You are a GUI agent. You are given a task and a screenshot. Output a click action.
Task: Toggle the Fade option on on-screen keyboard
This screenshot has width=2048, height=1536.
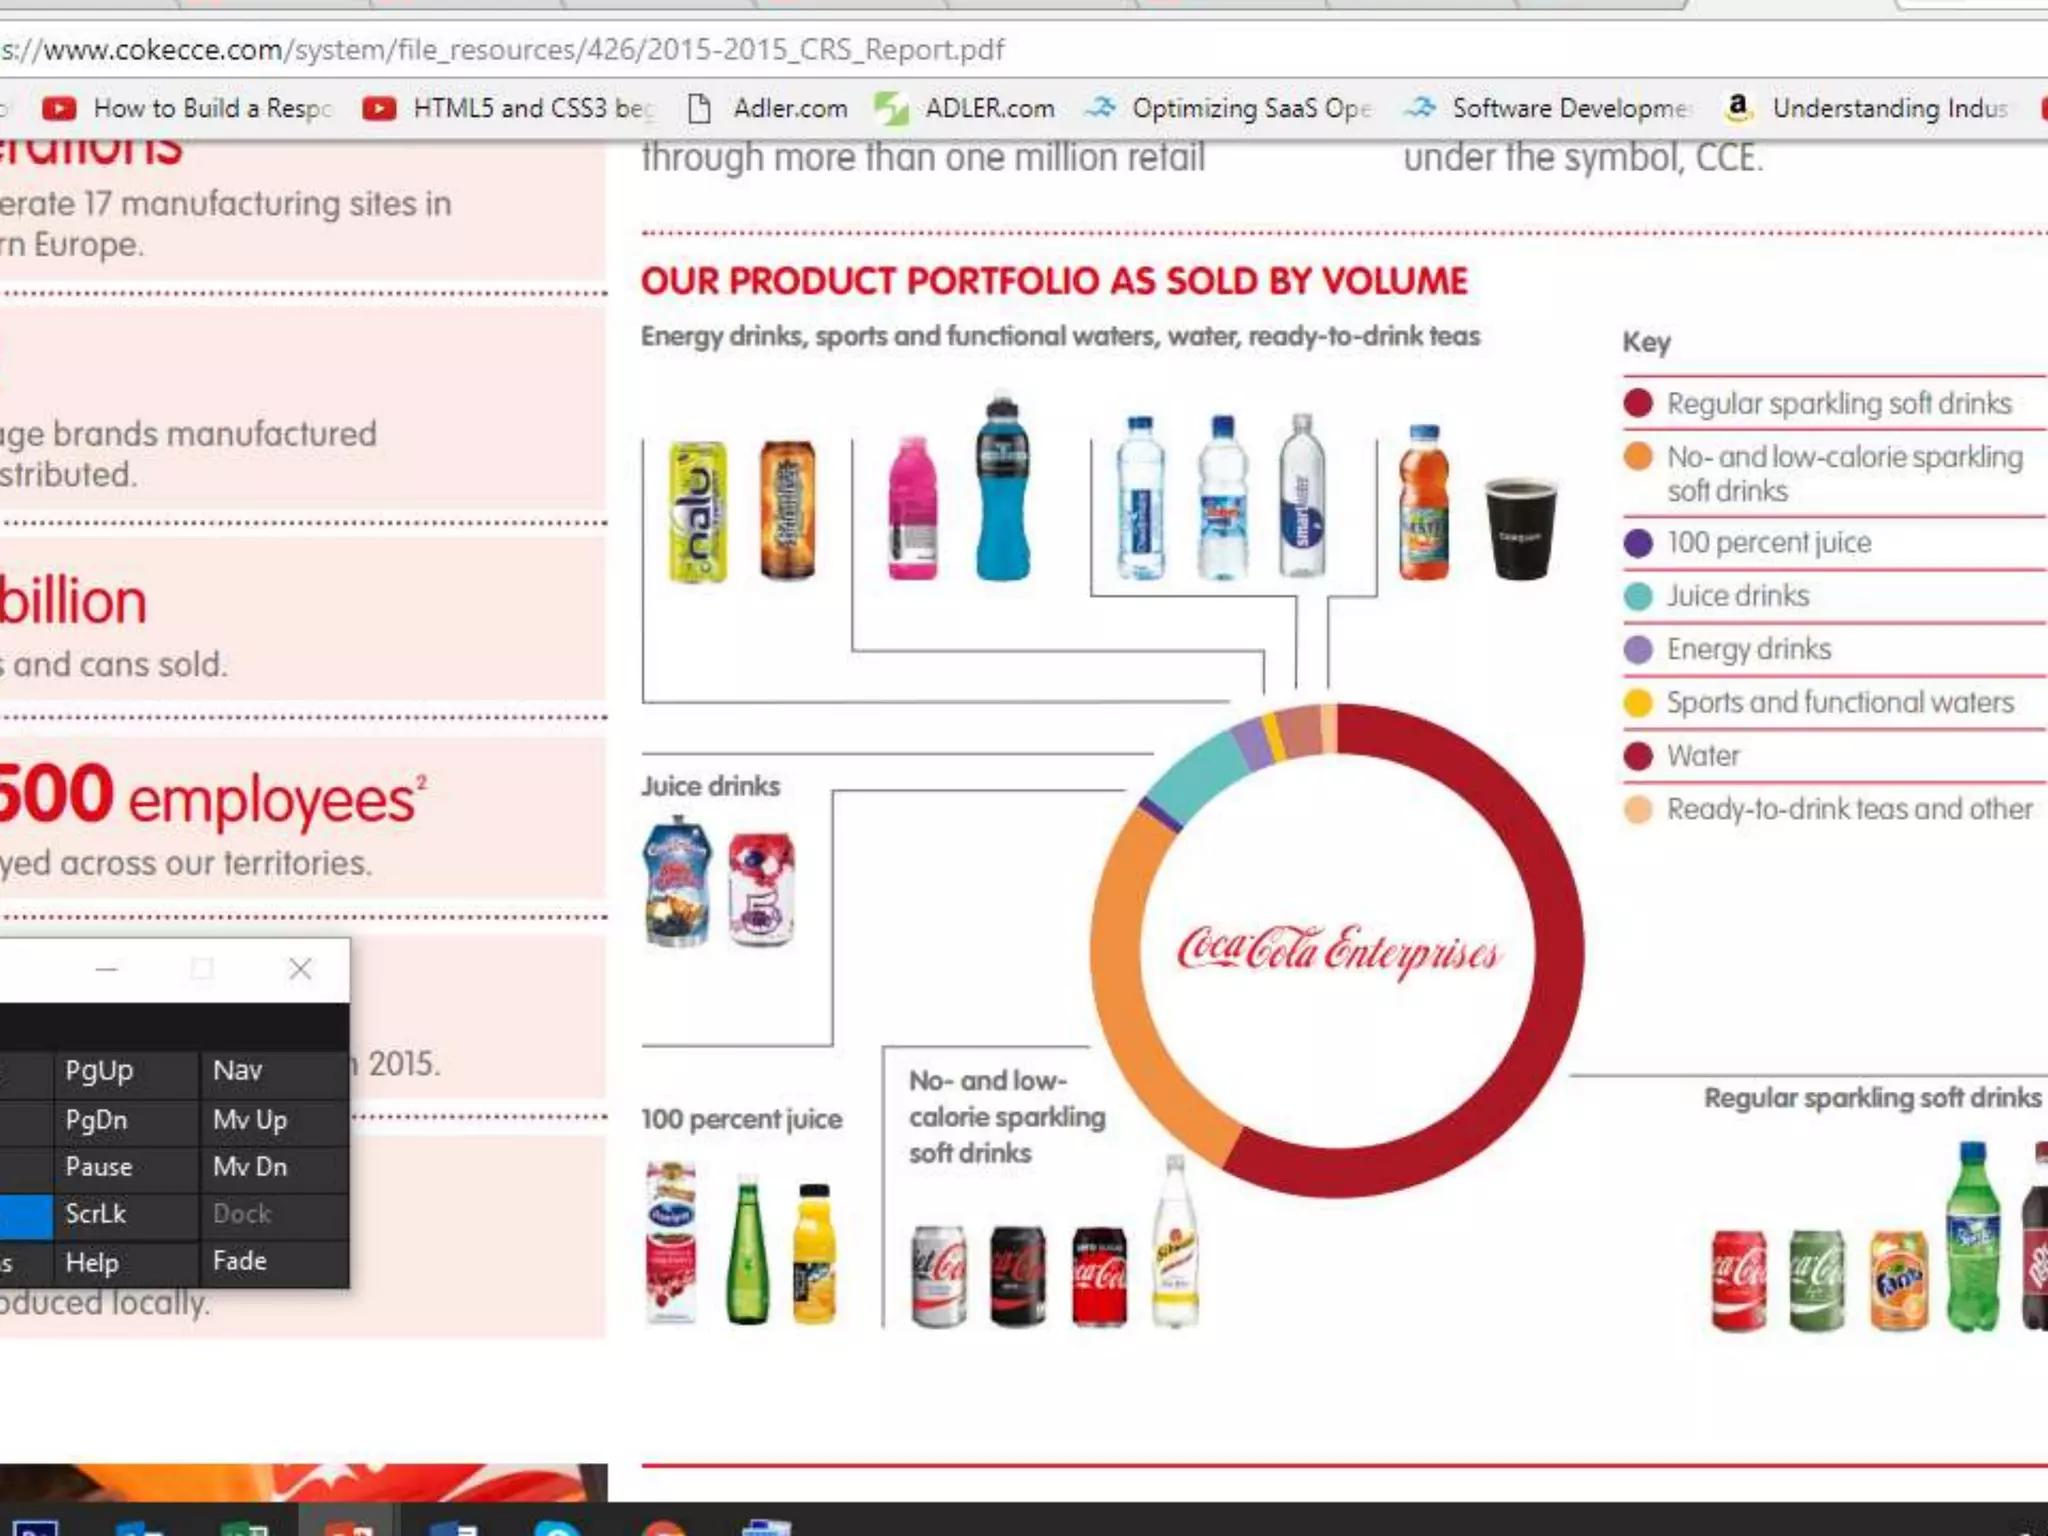pyautogui.click(x=240, y=1261)
